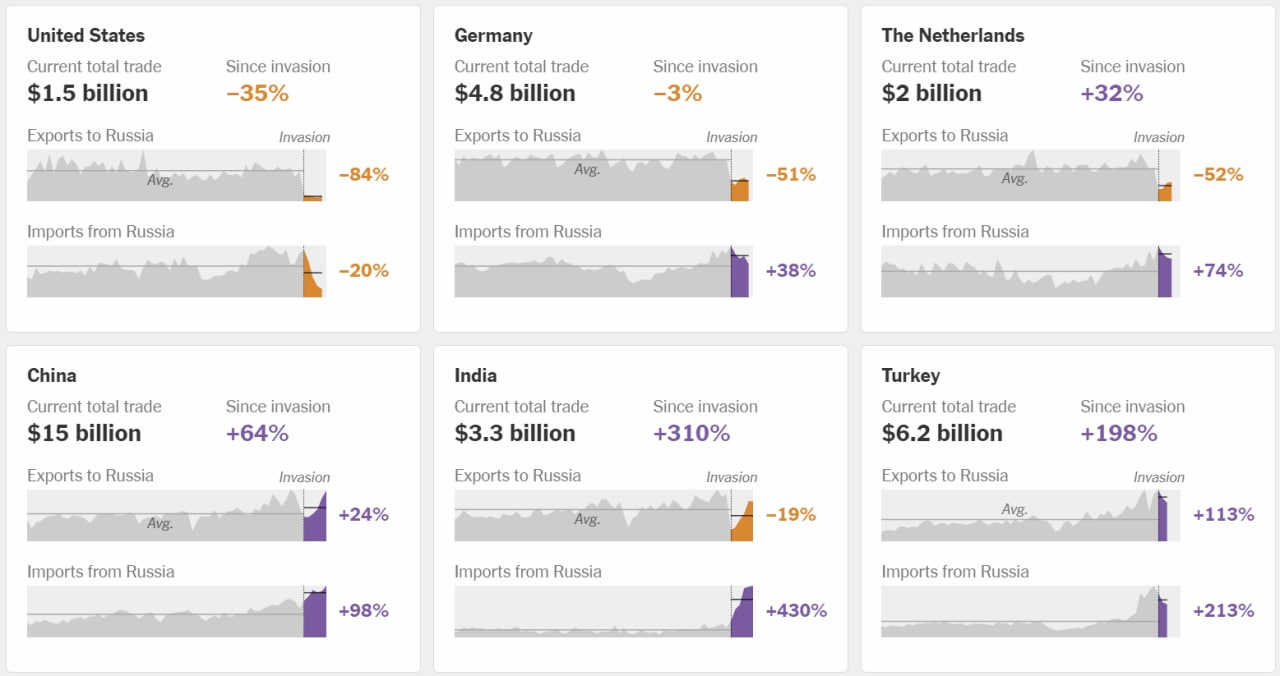Click the United States card heading
The image size is (1280, 676).
[86, 35]
